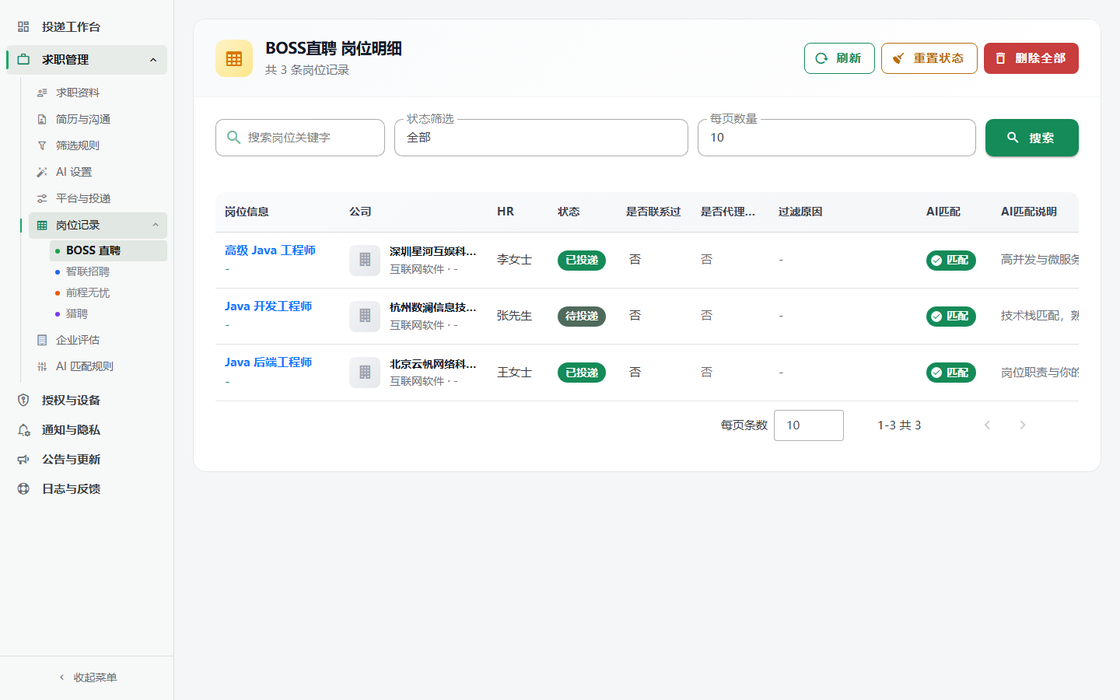Collapse the 求职管理 section chevron

[153, 60]
